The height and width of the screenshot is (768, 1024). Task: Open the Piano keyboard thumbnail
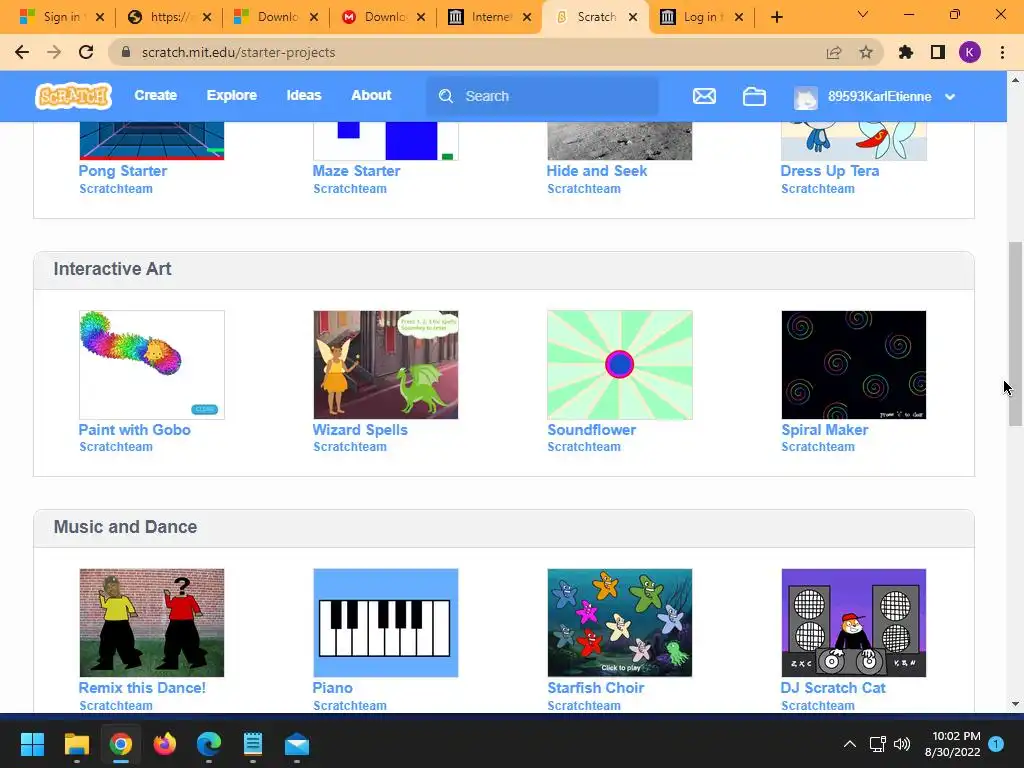pyautogui.click(x=385, y=622)
